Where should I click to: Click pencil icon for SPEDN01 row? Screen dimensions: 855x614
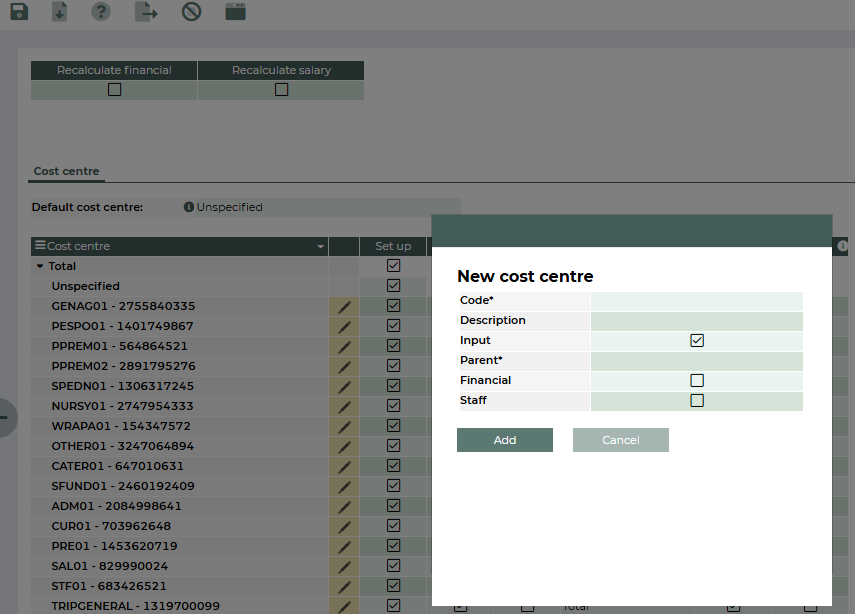click(x=344, y=386)
